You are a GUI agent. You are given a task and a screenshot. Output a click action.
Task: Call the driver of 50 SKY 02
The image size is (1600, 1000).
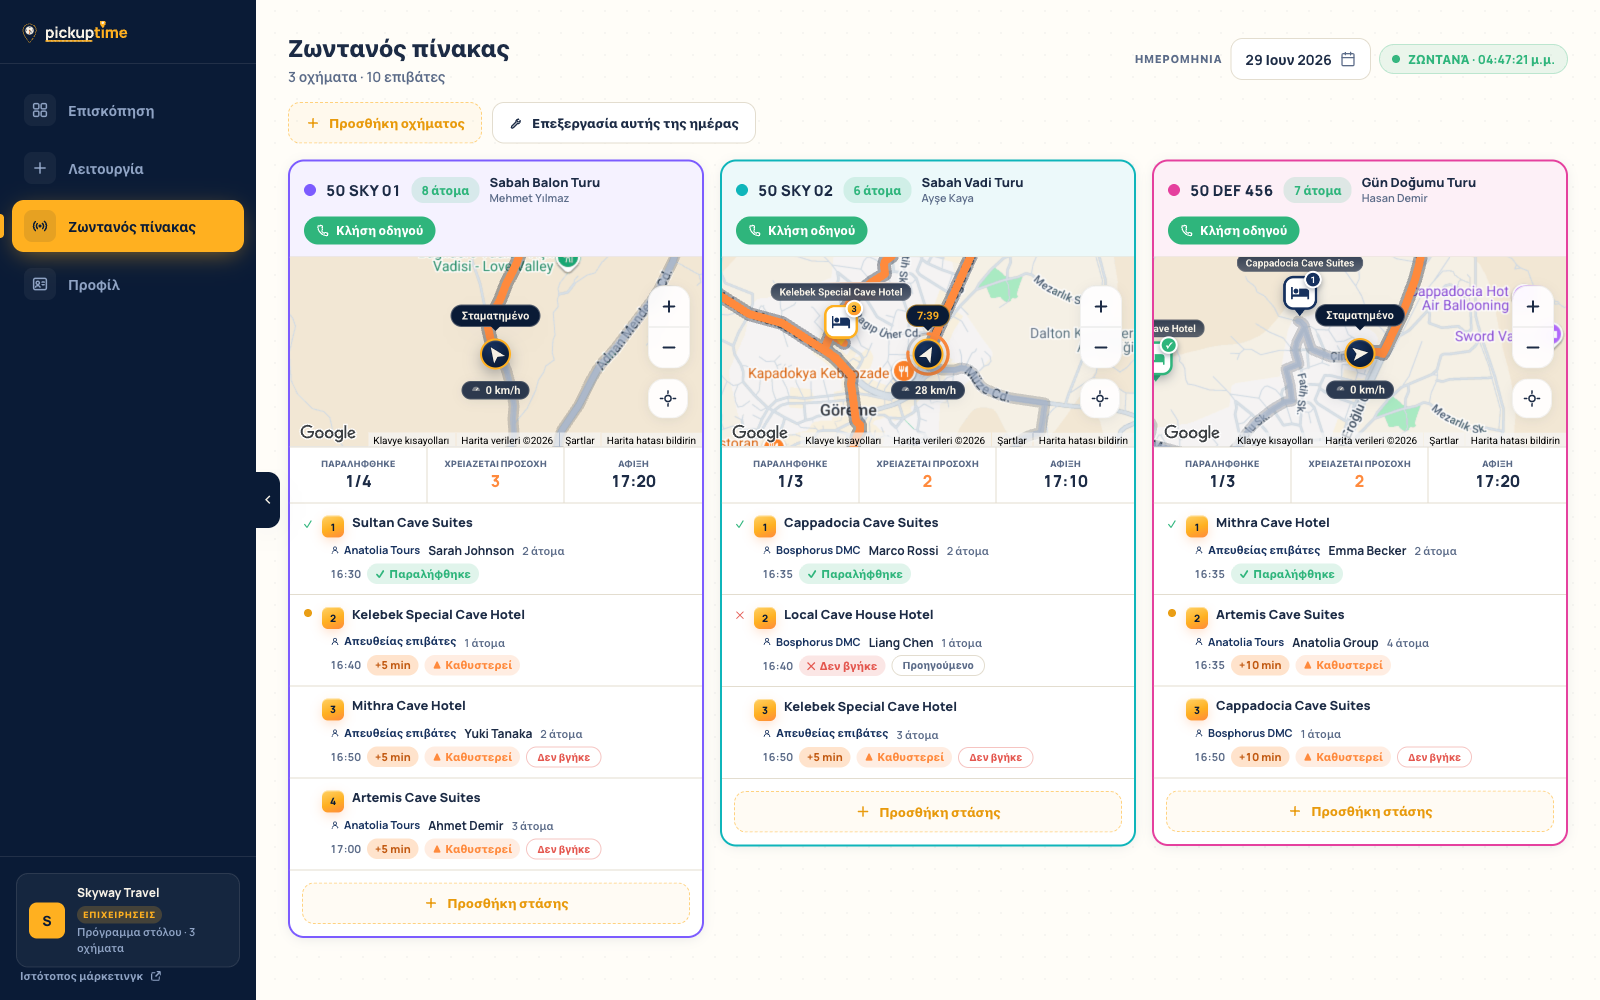[x=802, y=230]
